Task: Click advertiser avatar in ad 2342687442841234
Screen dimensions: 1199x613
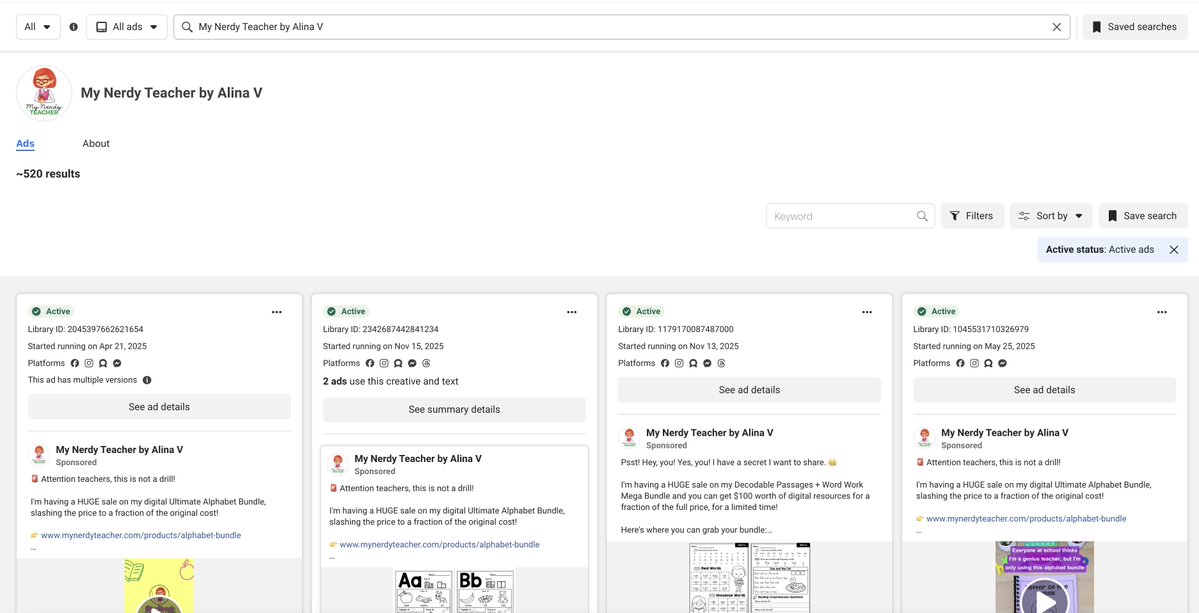Action: pyautogui.click(x=338, y=464)
